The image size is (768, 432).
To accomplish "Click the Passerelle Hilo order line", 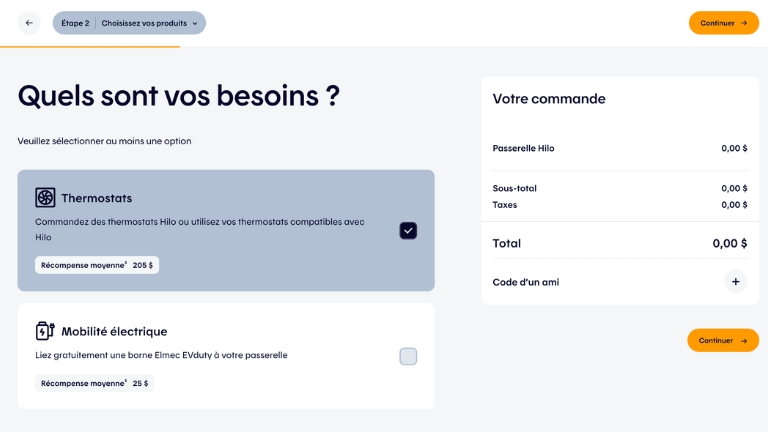I will click(620, 148).
